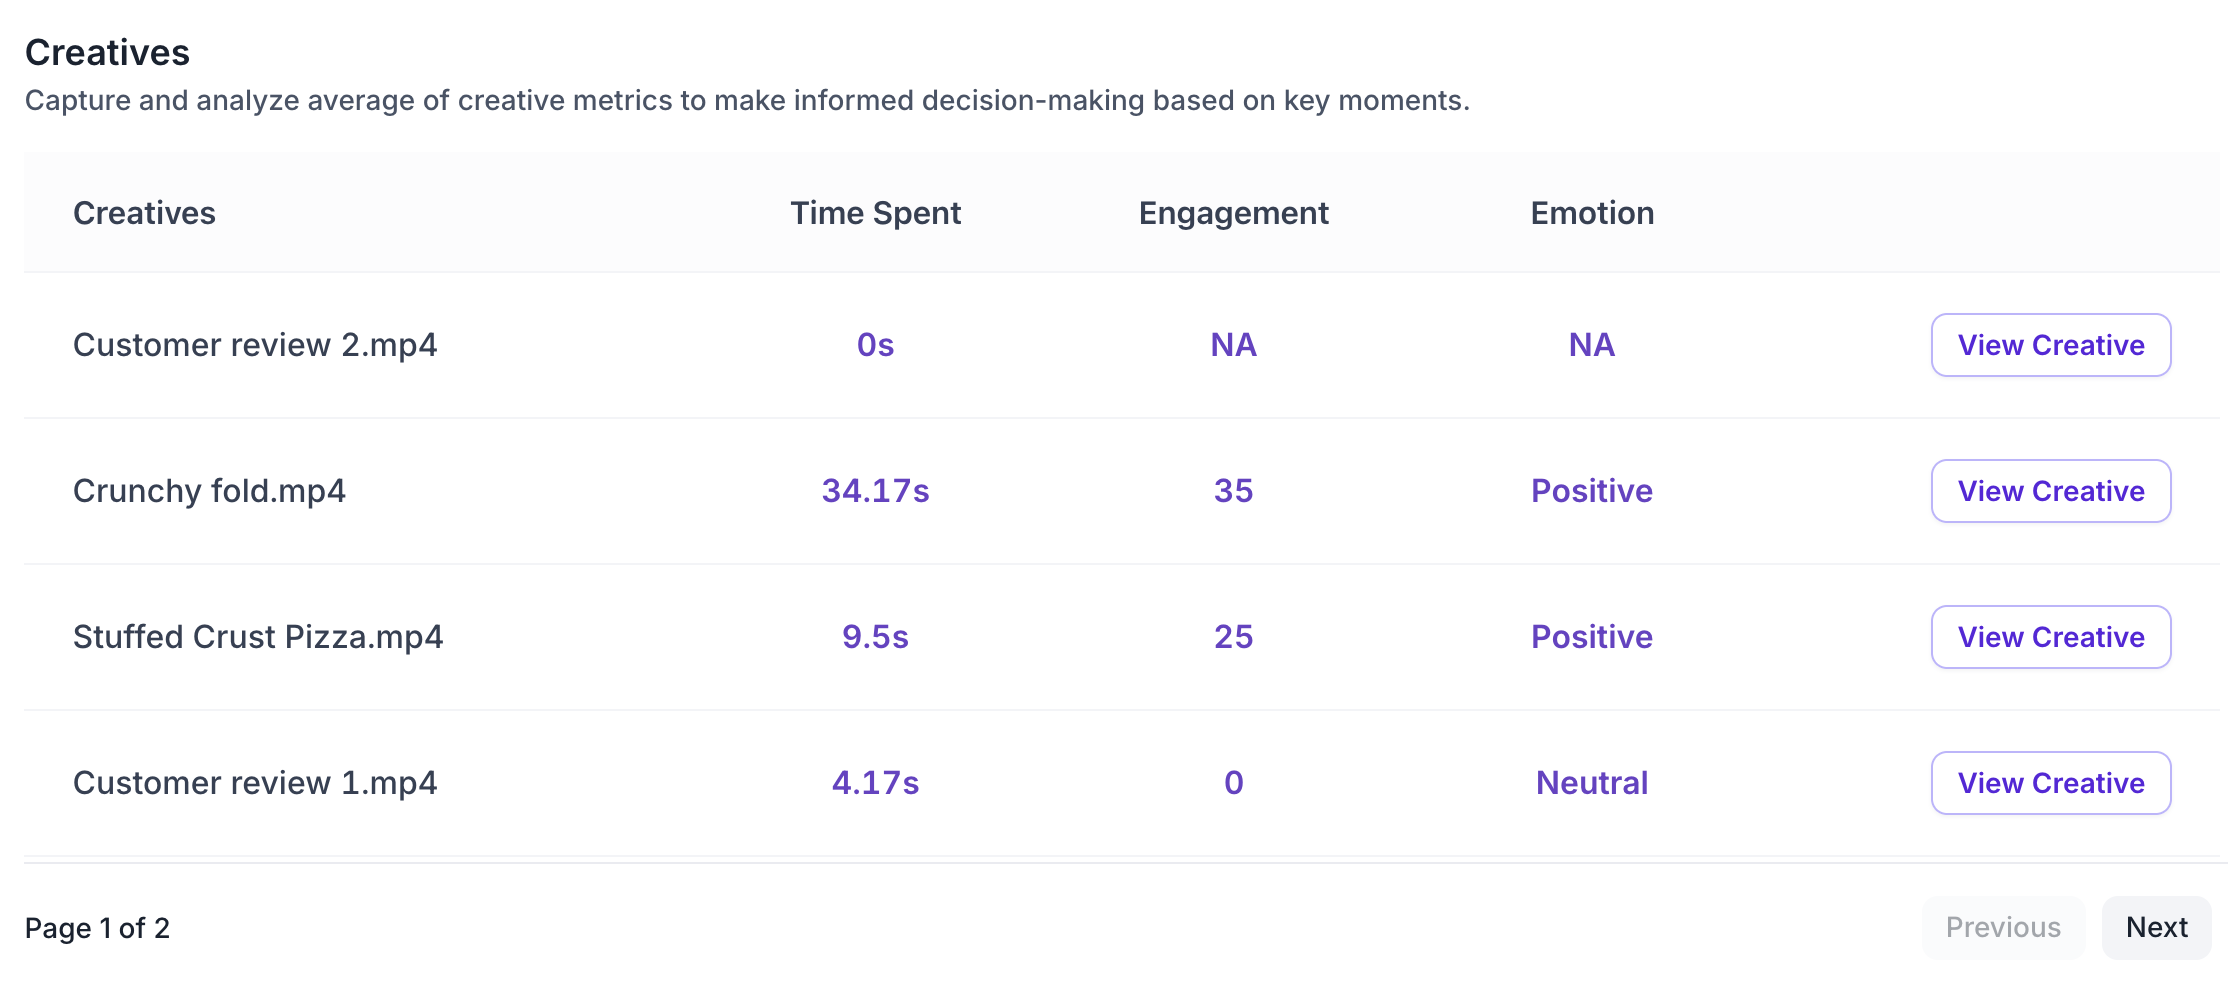Click the Page 1 of 2 indicator
Screen dimensions: 2240x1002
(x=97, y=928)
